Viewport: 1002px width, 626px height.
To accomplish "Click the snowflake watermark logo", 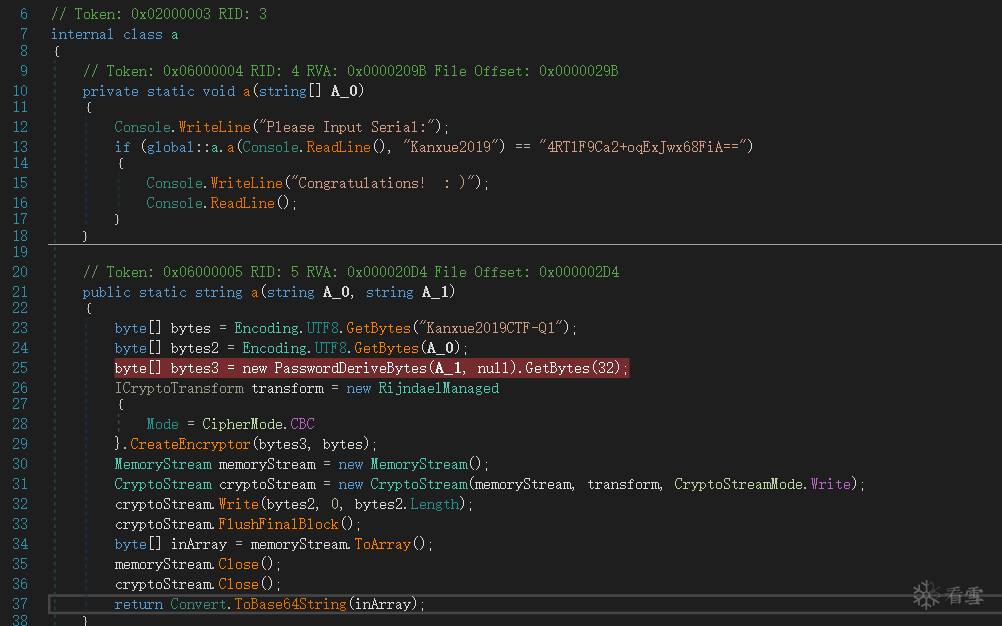I will click(927, 594).
